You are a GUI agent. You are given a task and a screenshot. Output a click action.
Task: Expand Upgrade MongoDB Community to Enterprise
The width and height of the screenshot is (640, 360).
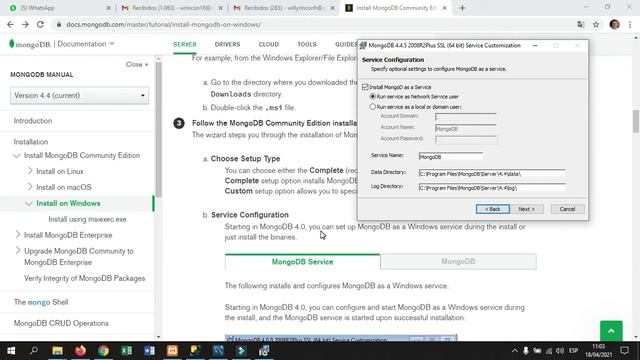tap(18, 251)
